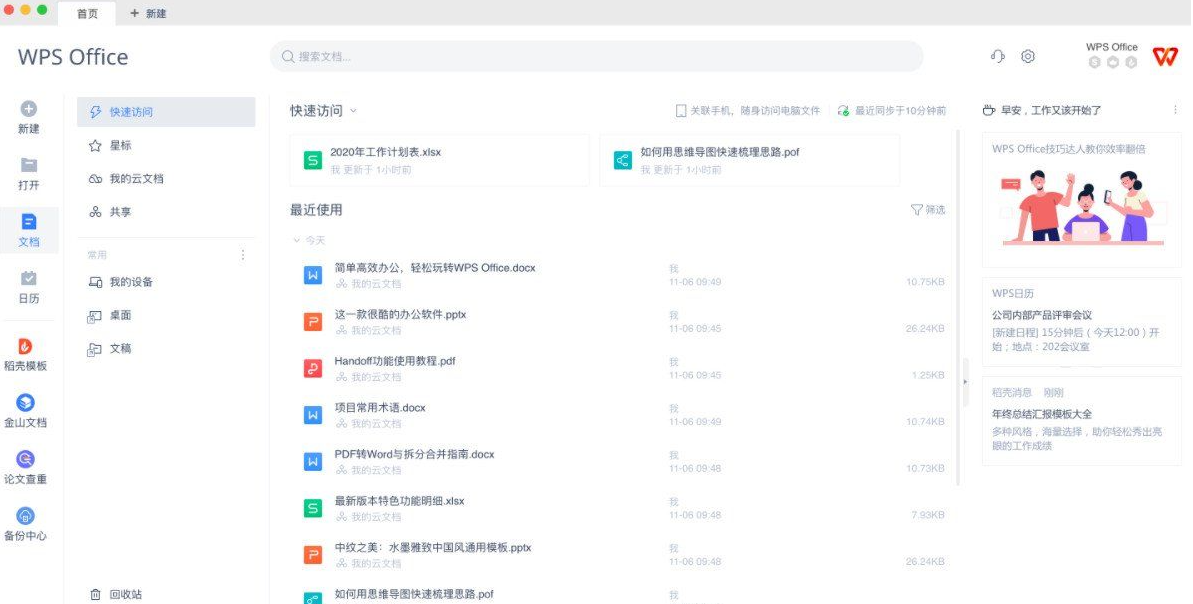Switch to the 首页 tab
This screenshot has width=1193, height=604.
click(x=87, y=14)
